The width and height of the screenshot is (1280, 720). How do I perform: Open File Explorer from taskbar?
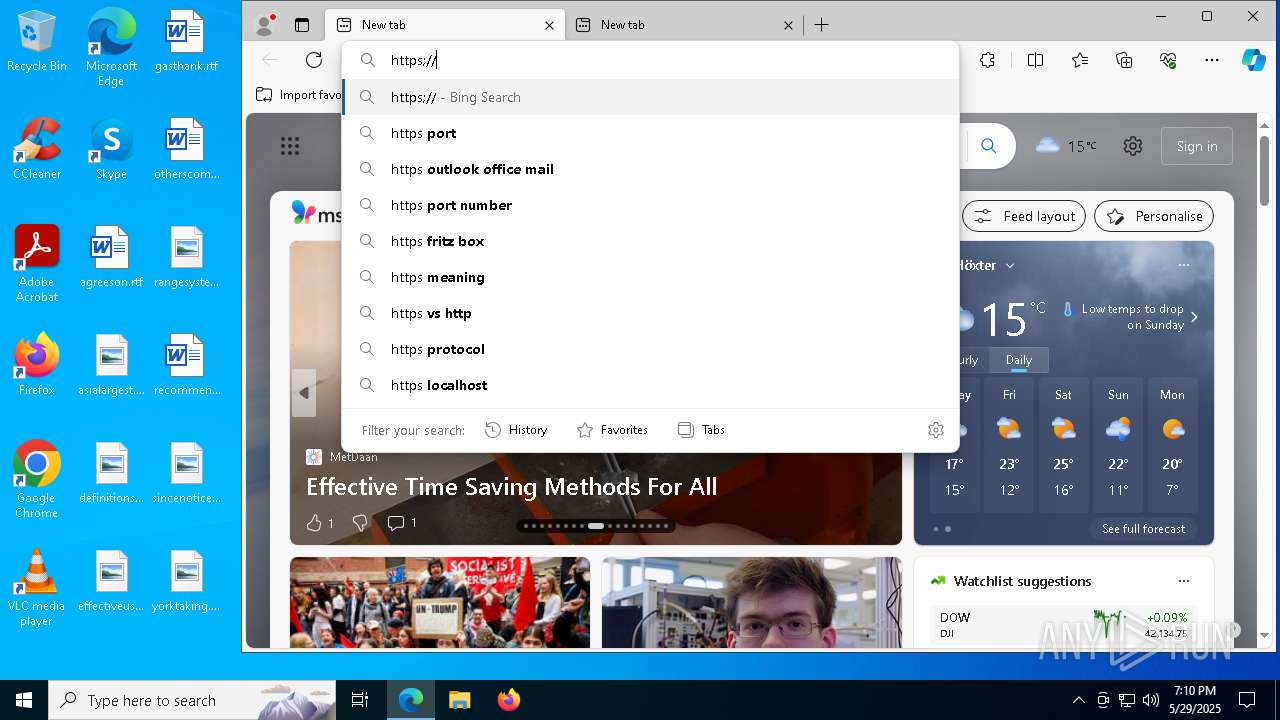click(x=459, y=700)
